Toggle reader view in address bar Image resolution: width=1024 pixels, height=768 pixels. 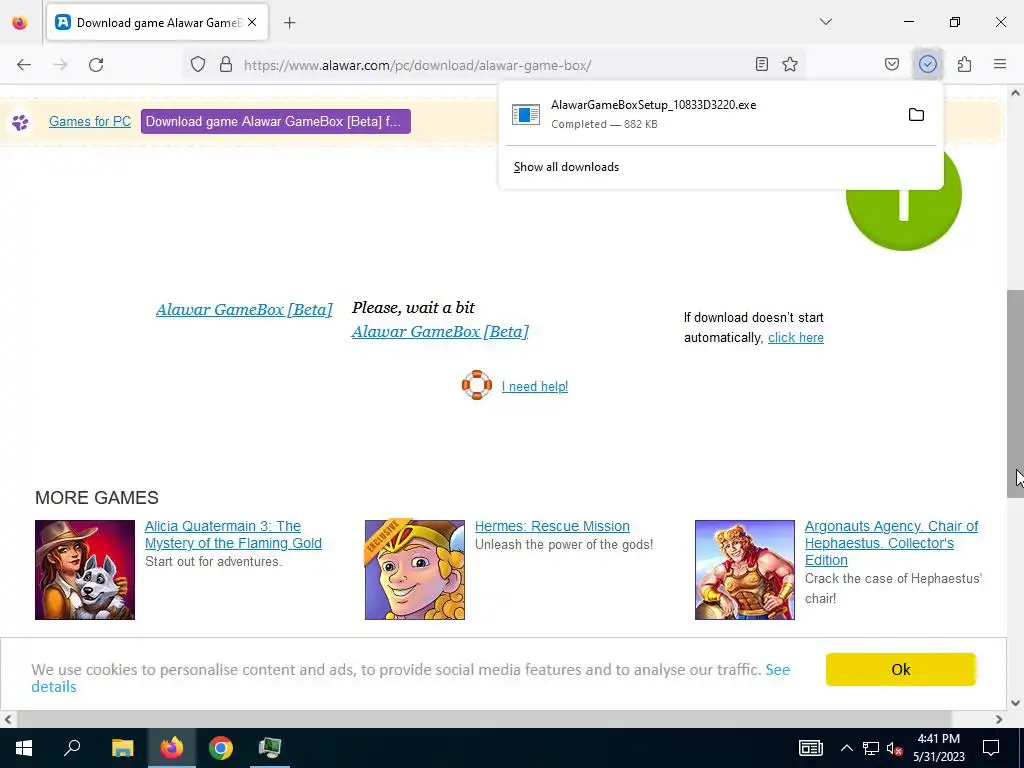tap(761, 64)
